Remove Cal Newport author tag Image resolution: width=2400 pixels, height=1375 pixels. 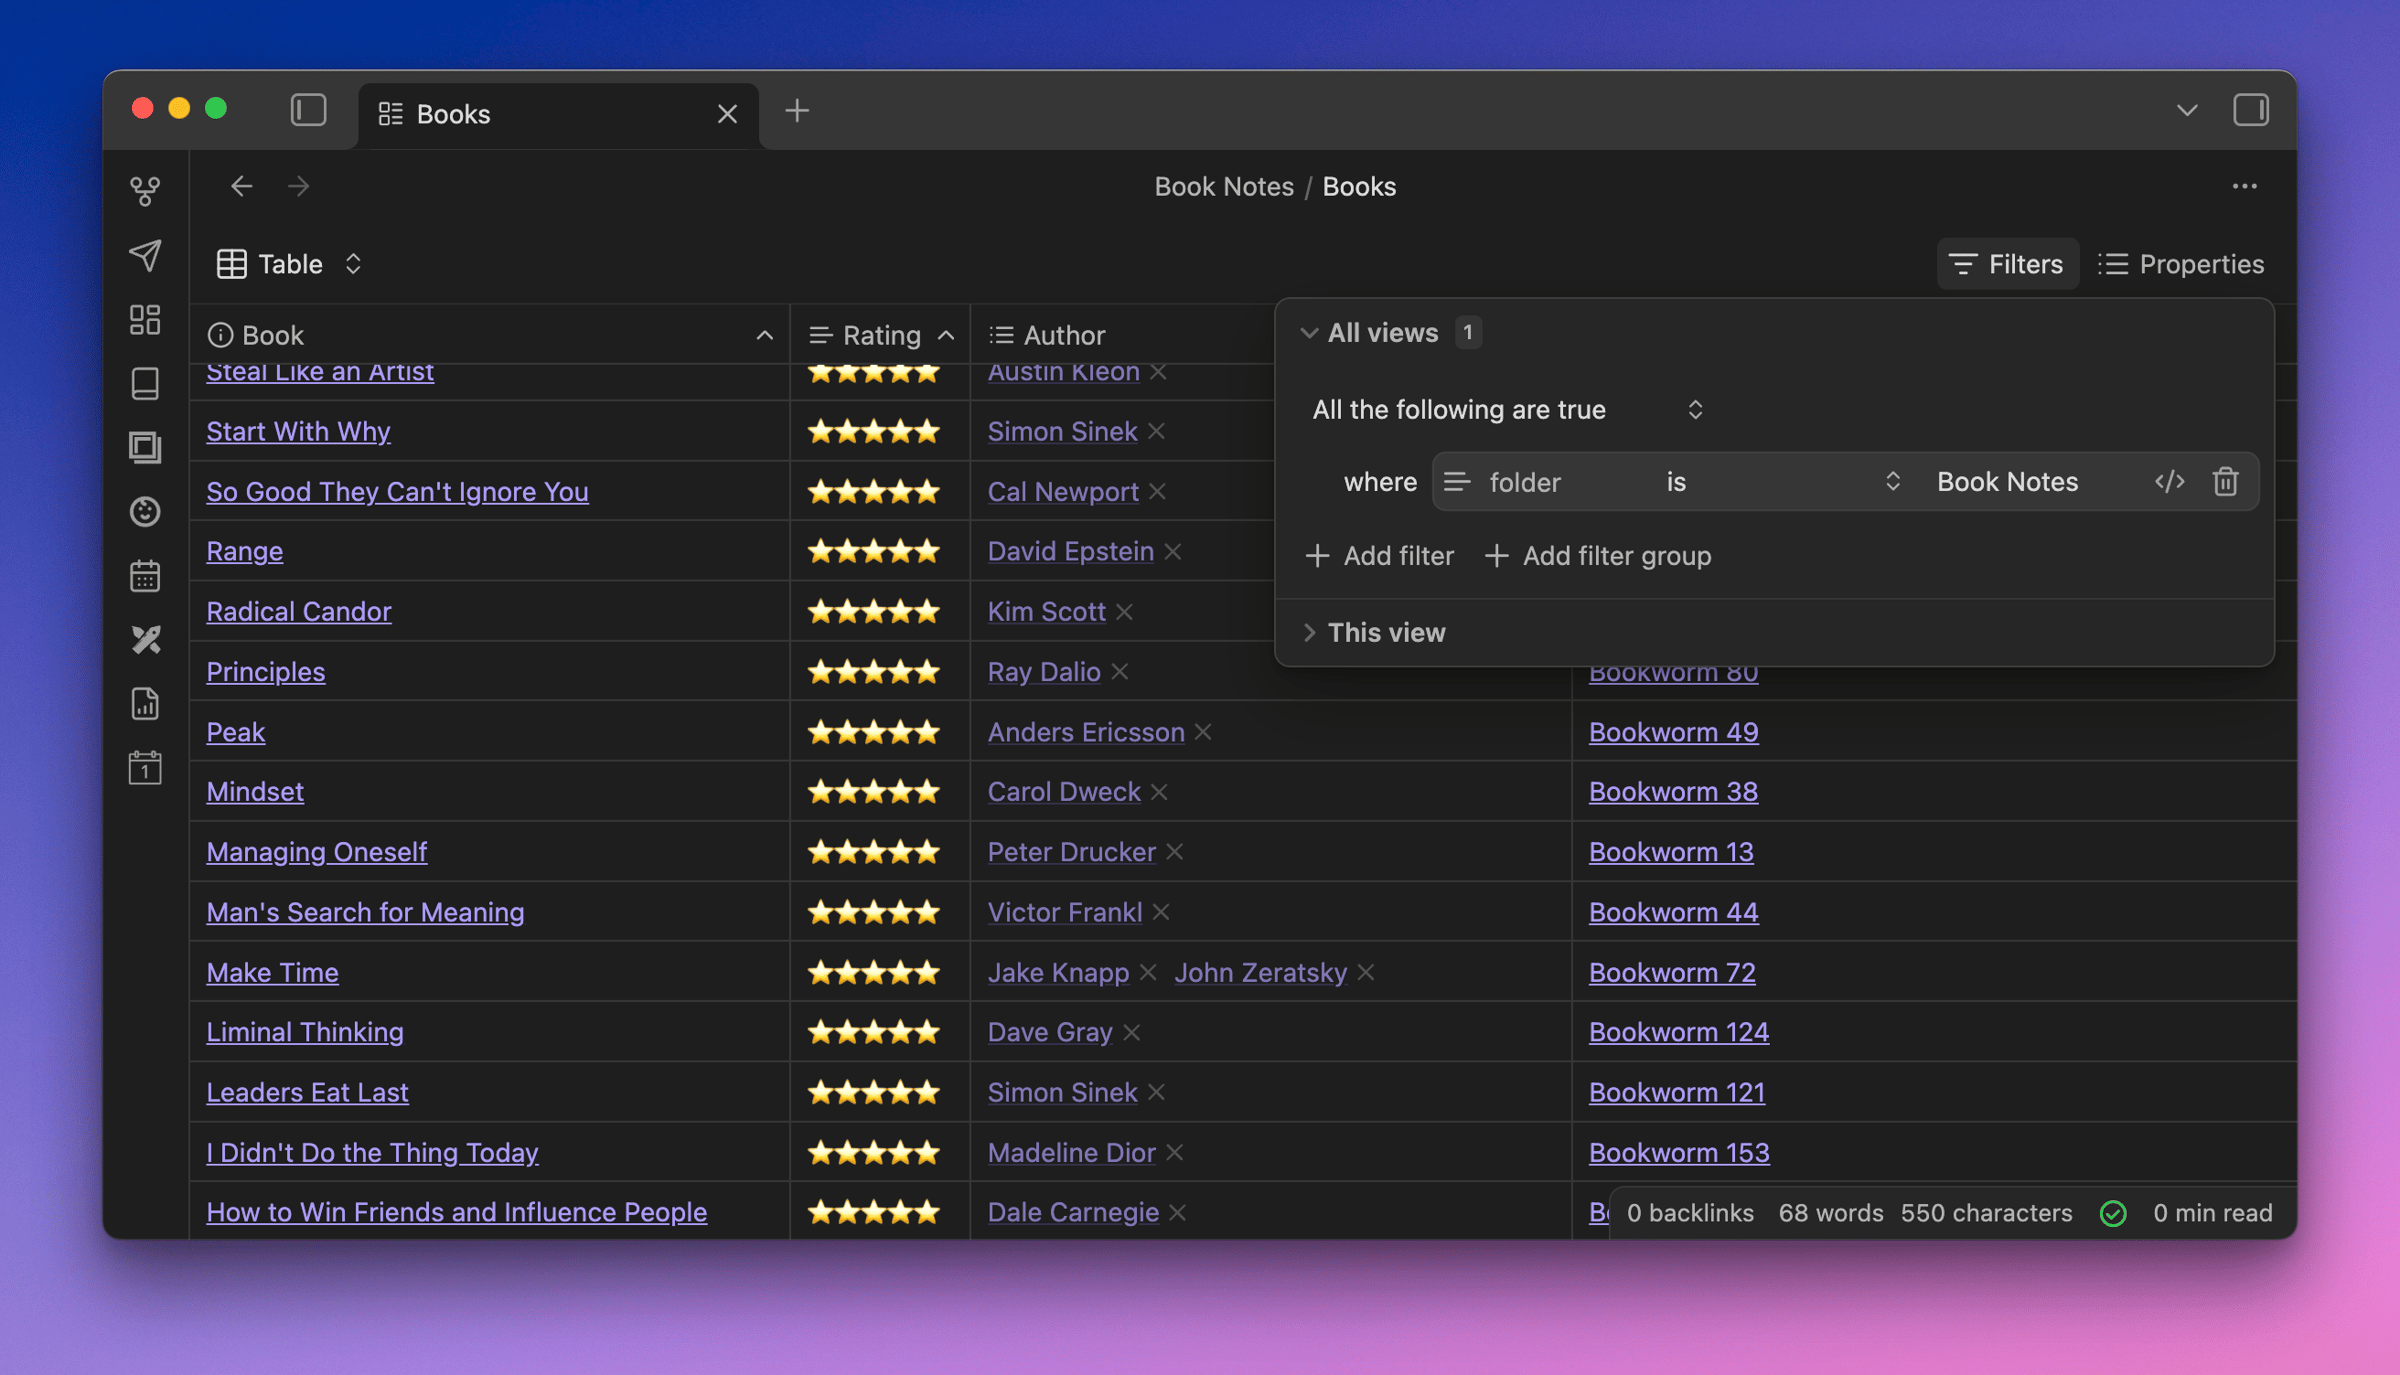[1157, 491]
